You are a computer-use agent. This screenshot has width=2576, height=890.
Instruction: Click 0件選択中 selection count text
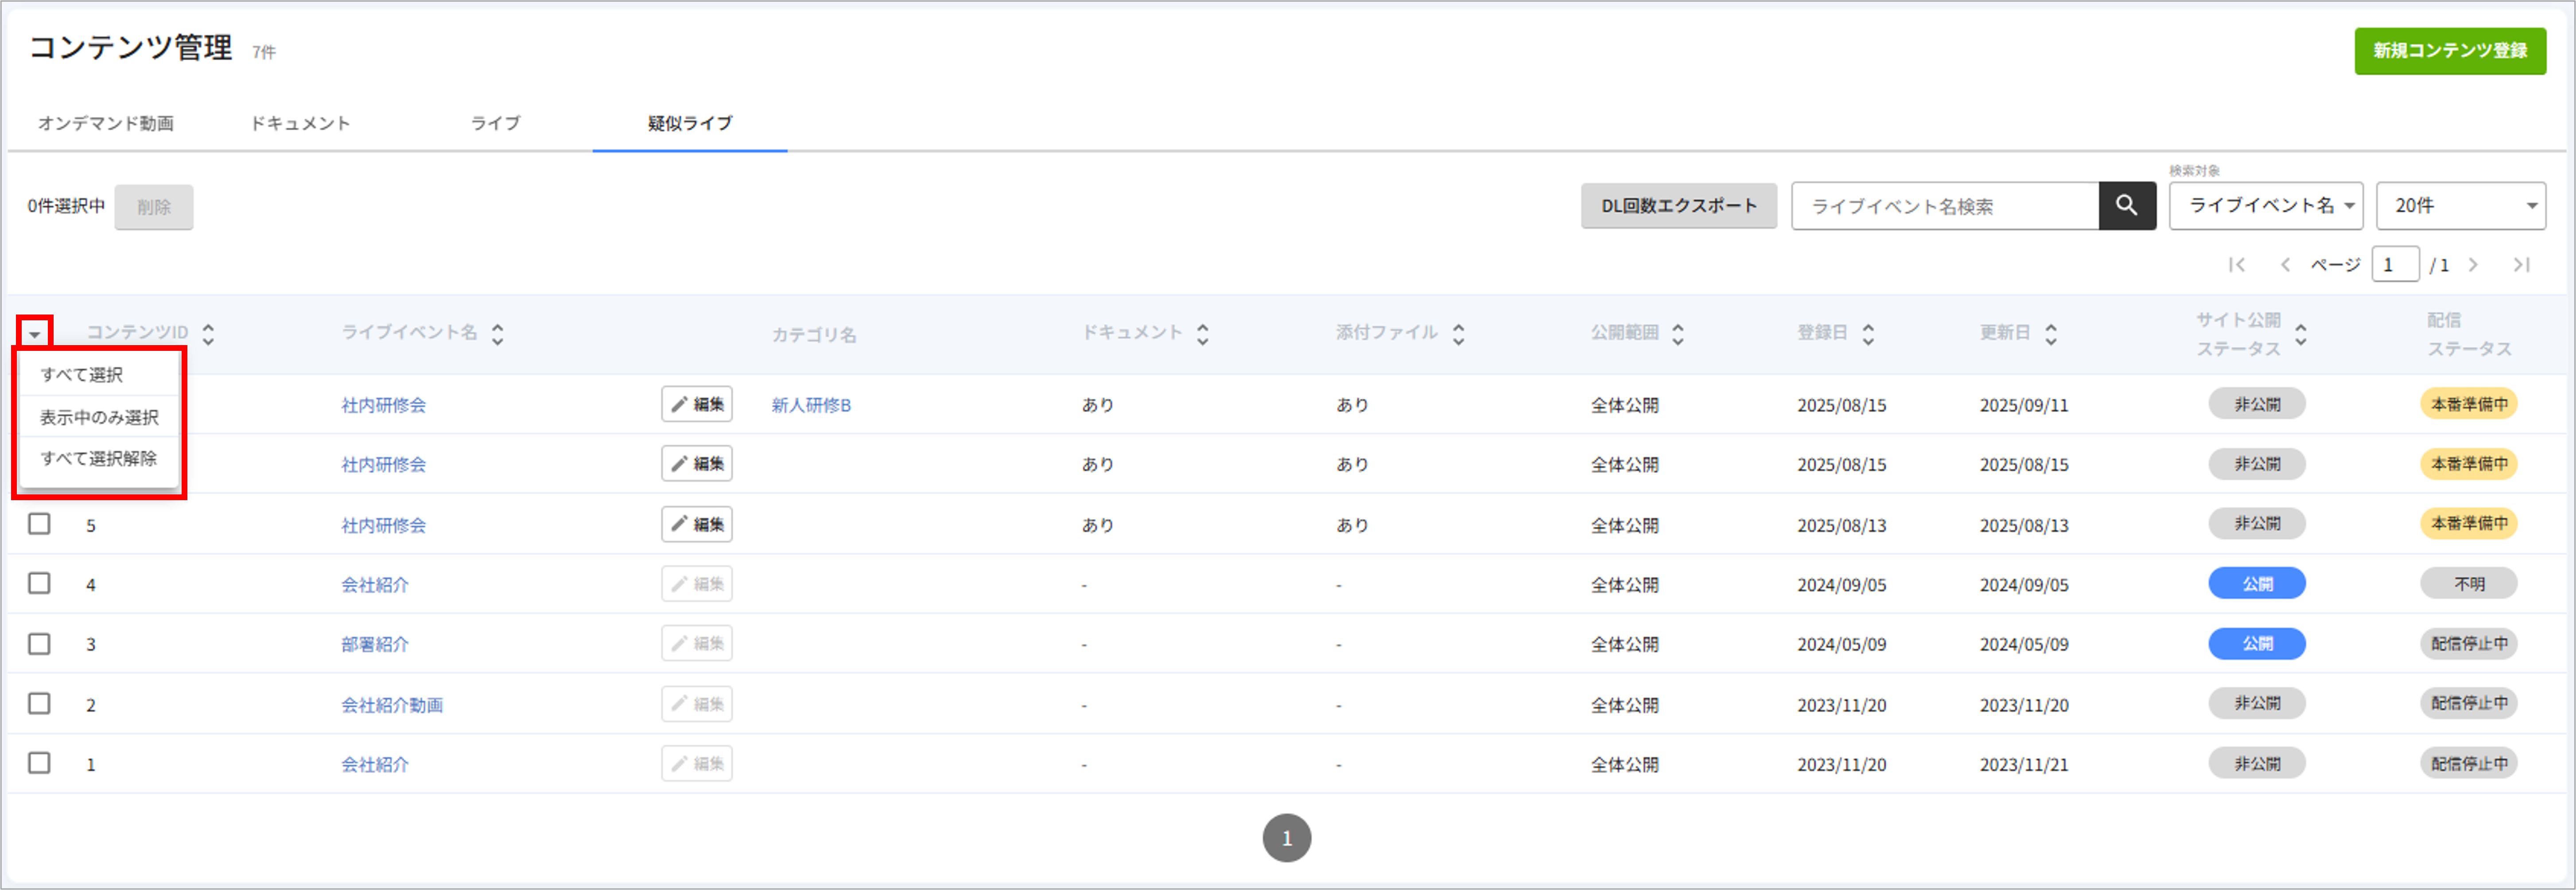(x=66, y=206)
